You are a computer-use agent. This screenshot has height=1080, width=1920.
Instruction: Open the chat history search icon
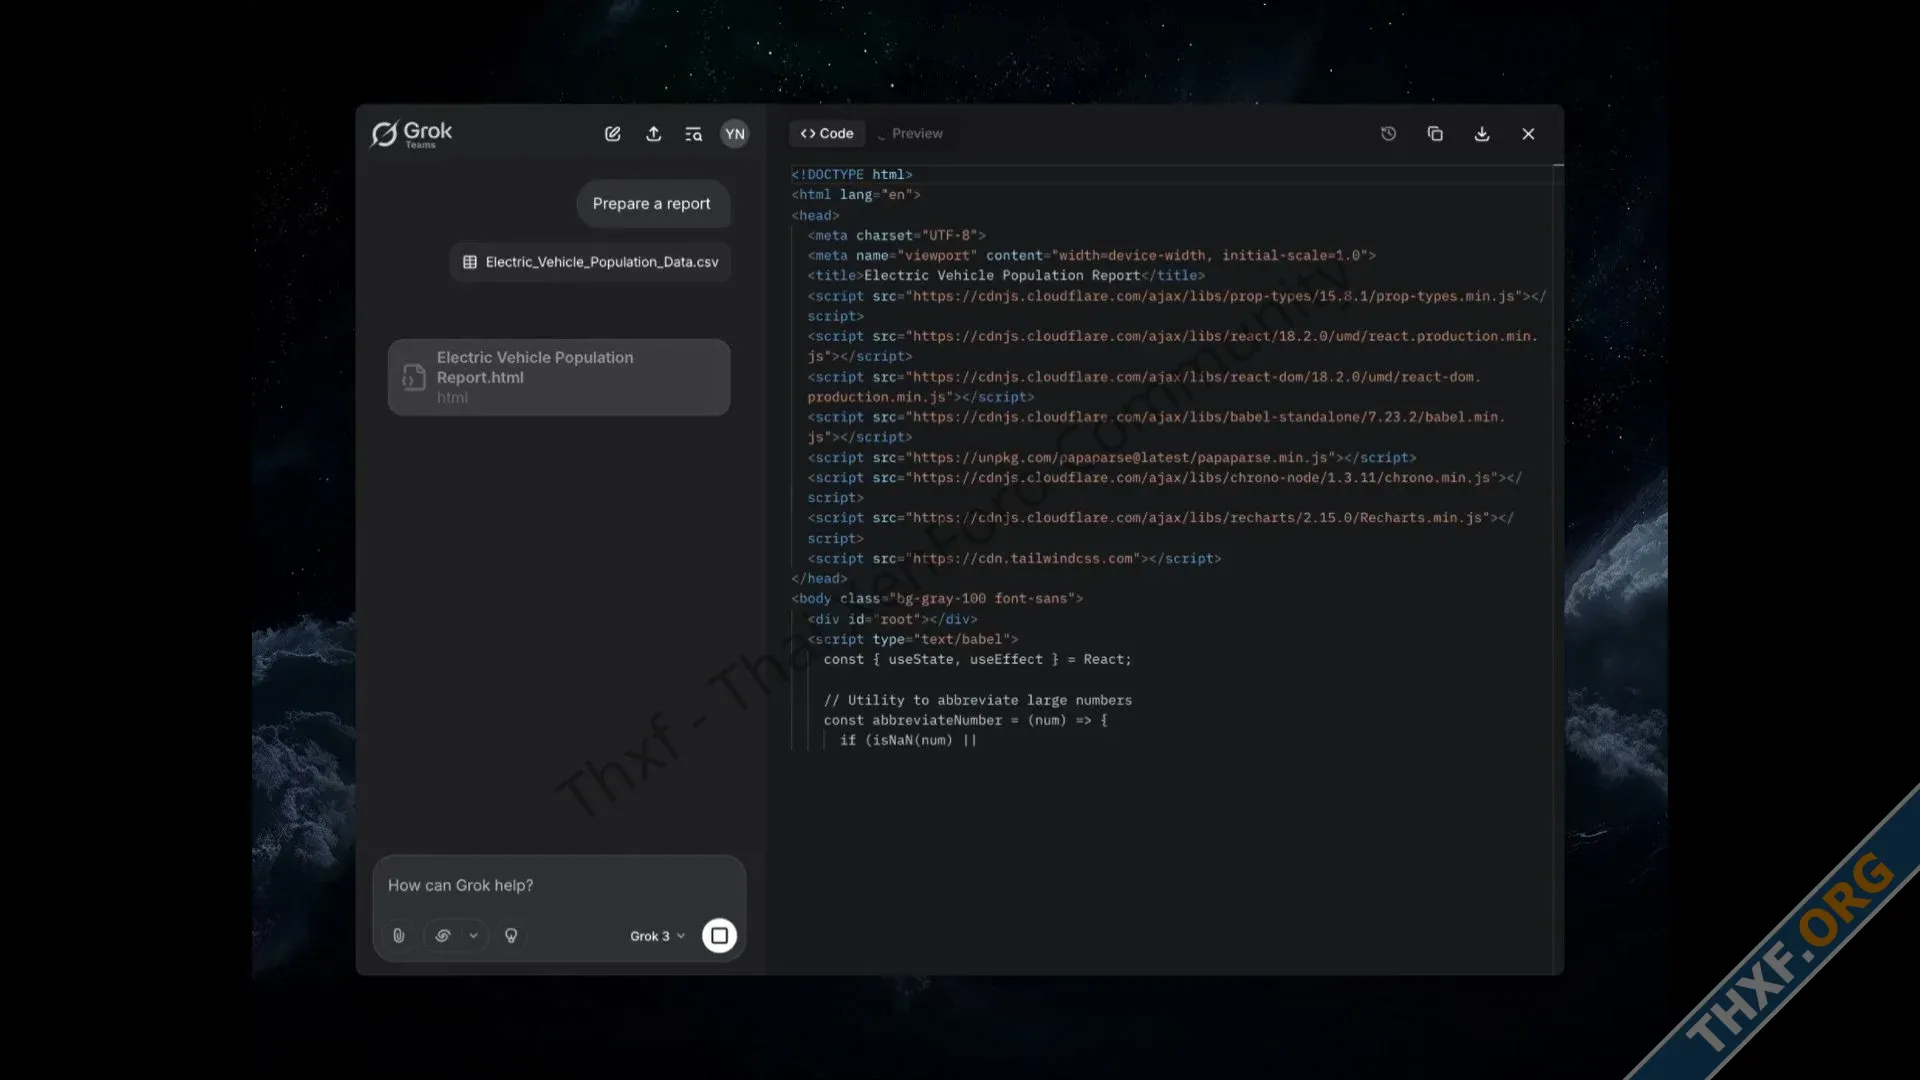tap(694, 134)
